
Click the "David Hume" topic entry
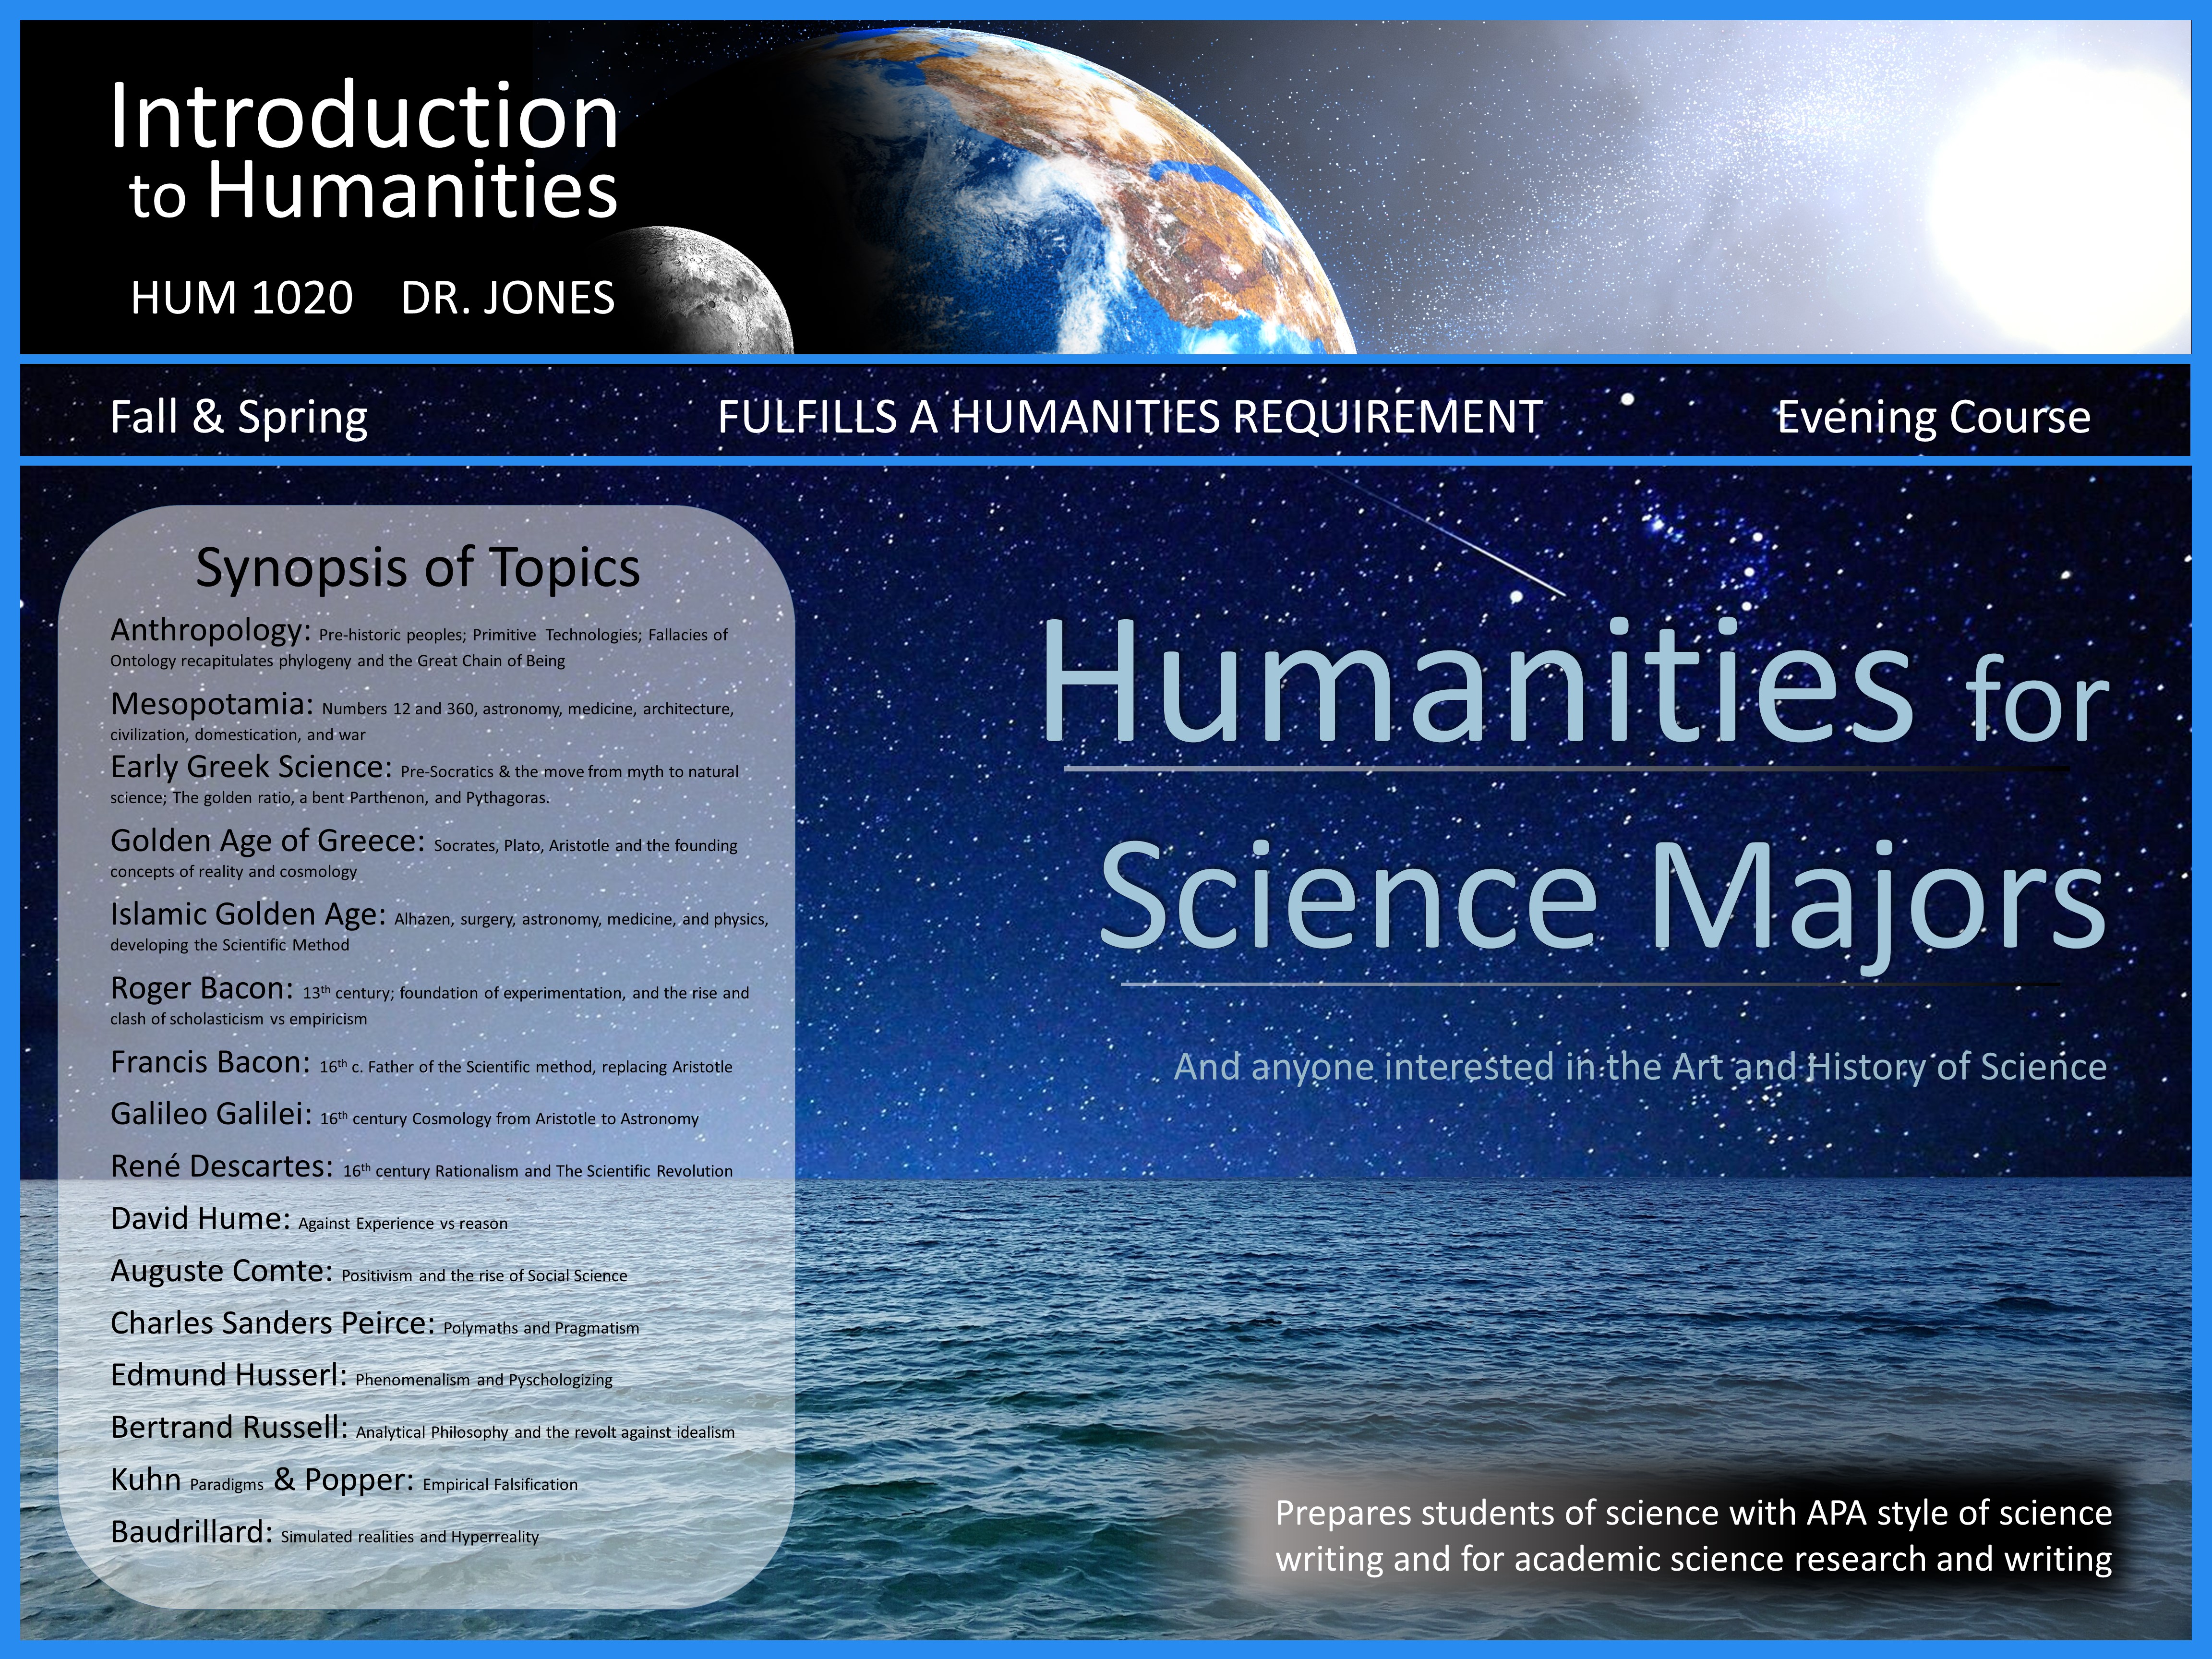(200, 1219)
